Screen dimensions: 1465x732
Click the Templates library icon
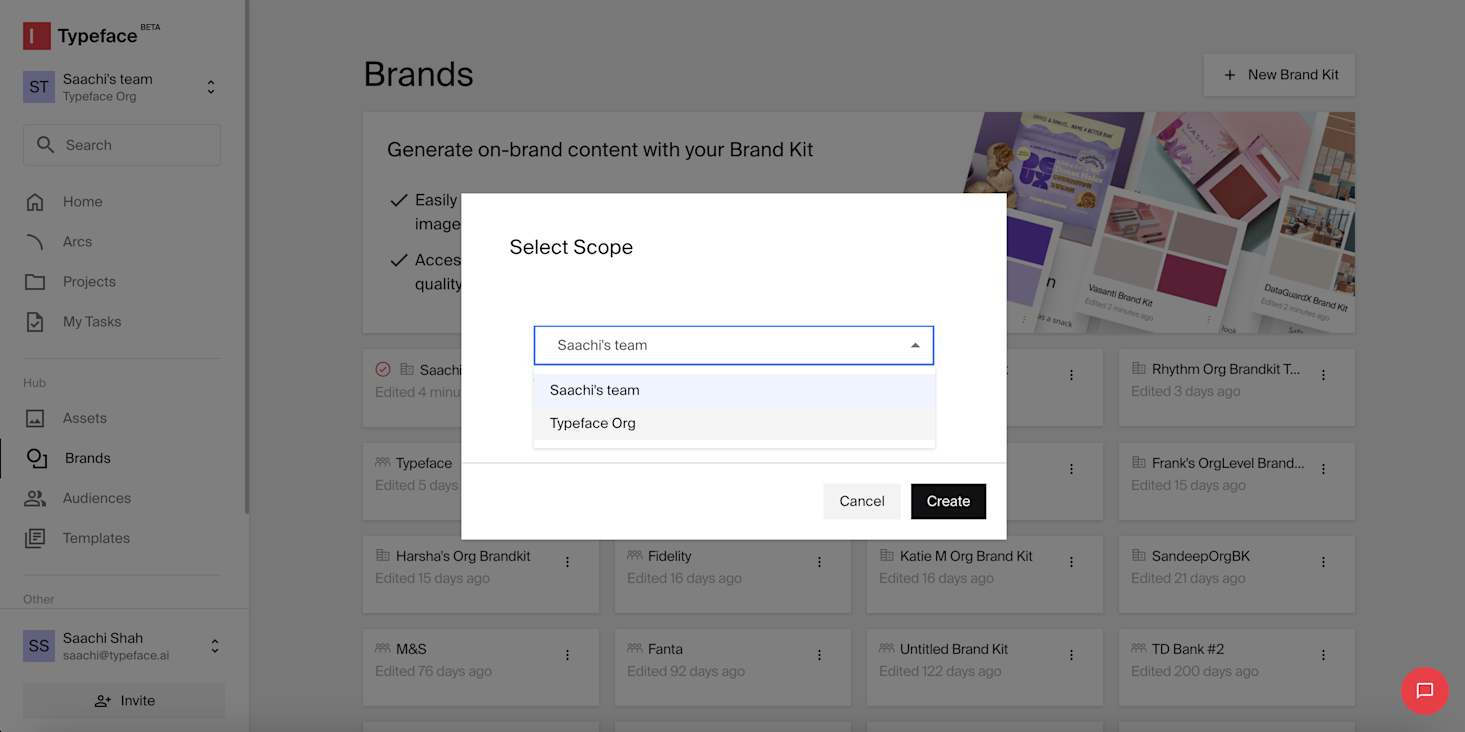click(x=35, y=538)
